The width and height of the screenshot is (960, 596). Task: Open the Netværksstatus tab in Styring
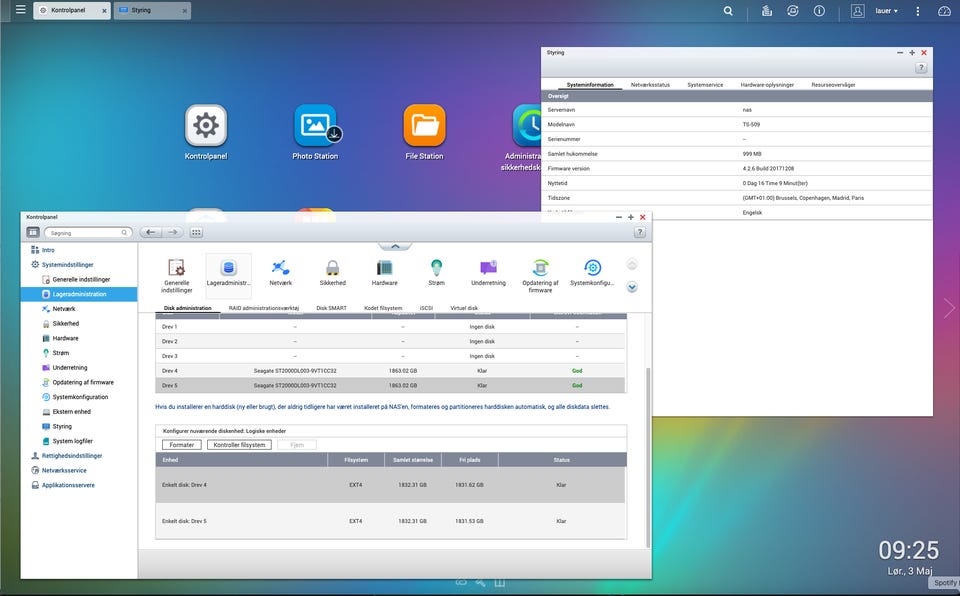(650, 85)
